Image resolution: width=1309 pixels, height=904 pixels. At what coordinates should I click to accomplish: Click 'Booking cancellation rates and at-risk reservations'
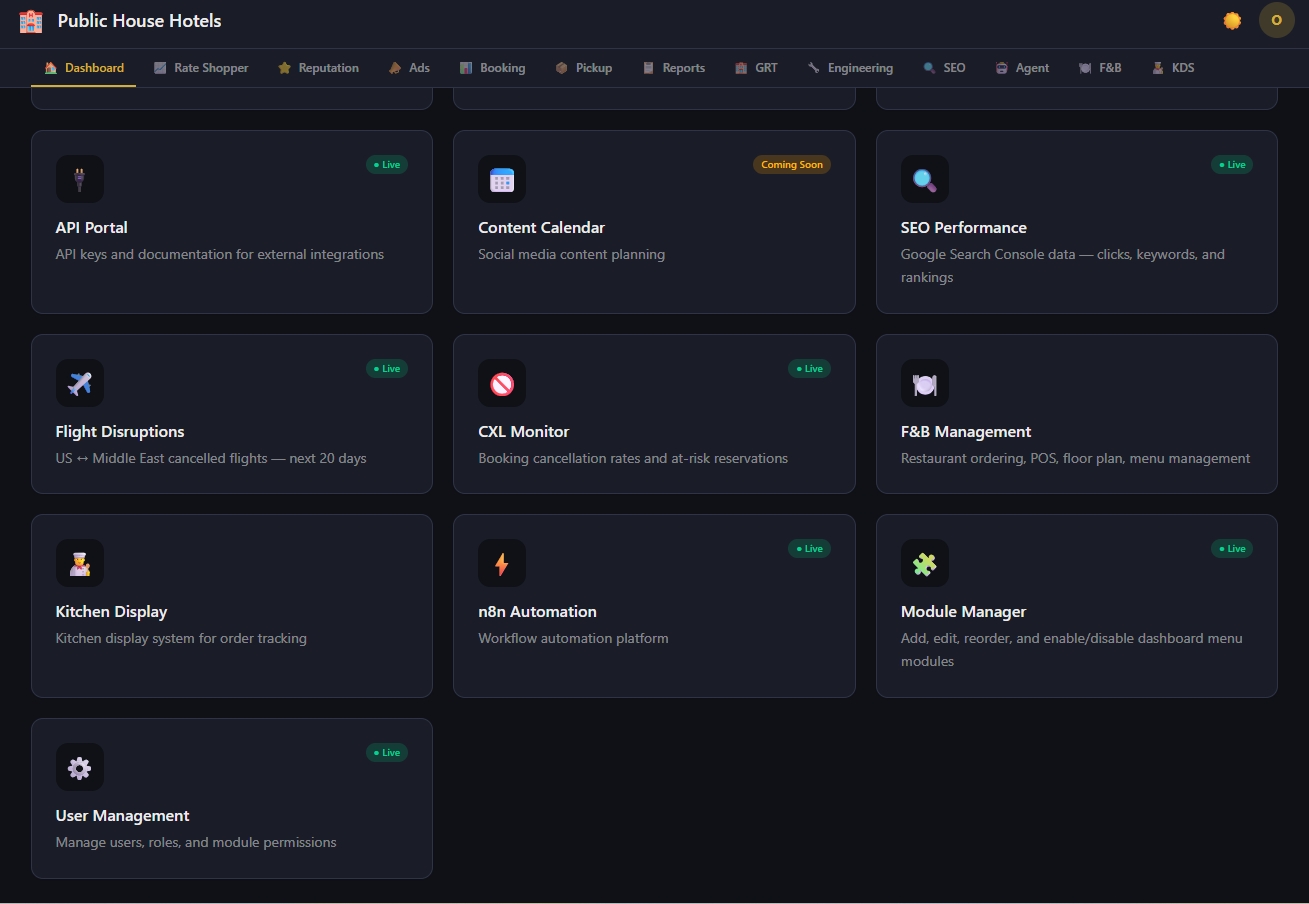tap(633, 459)
